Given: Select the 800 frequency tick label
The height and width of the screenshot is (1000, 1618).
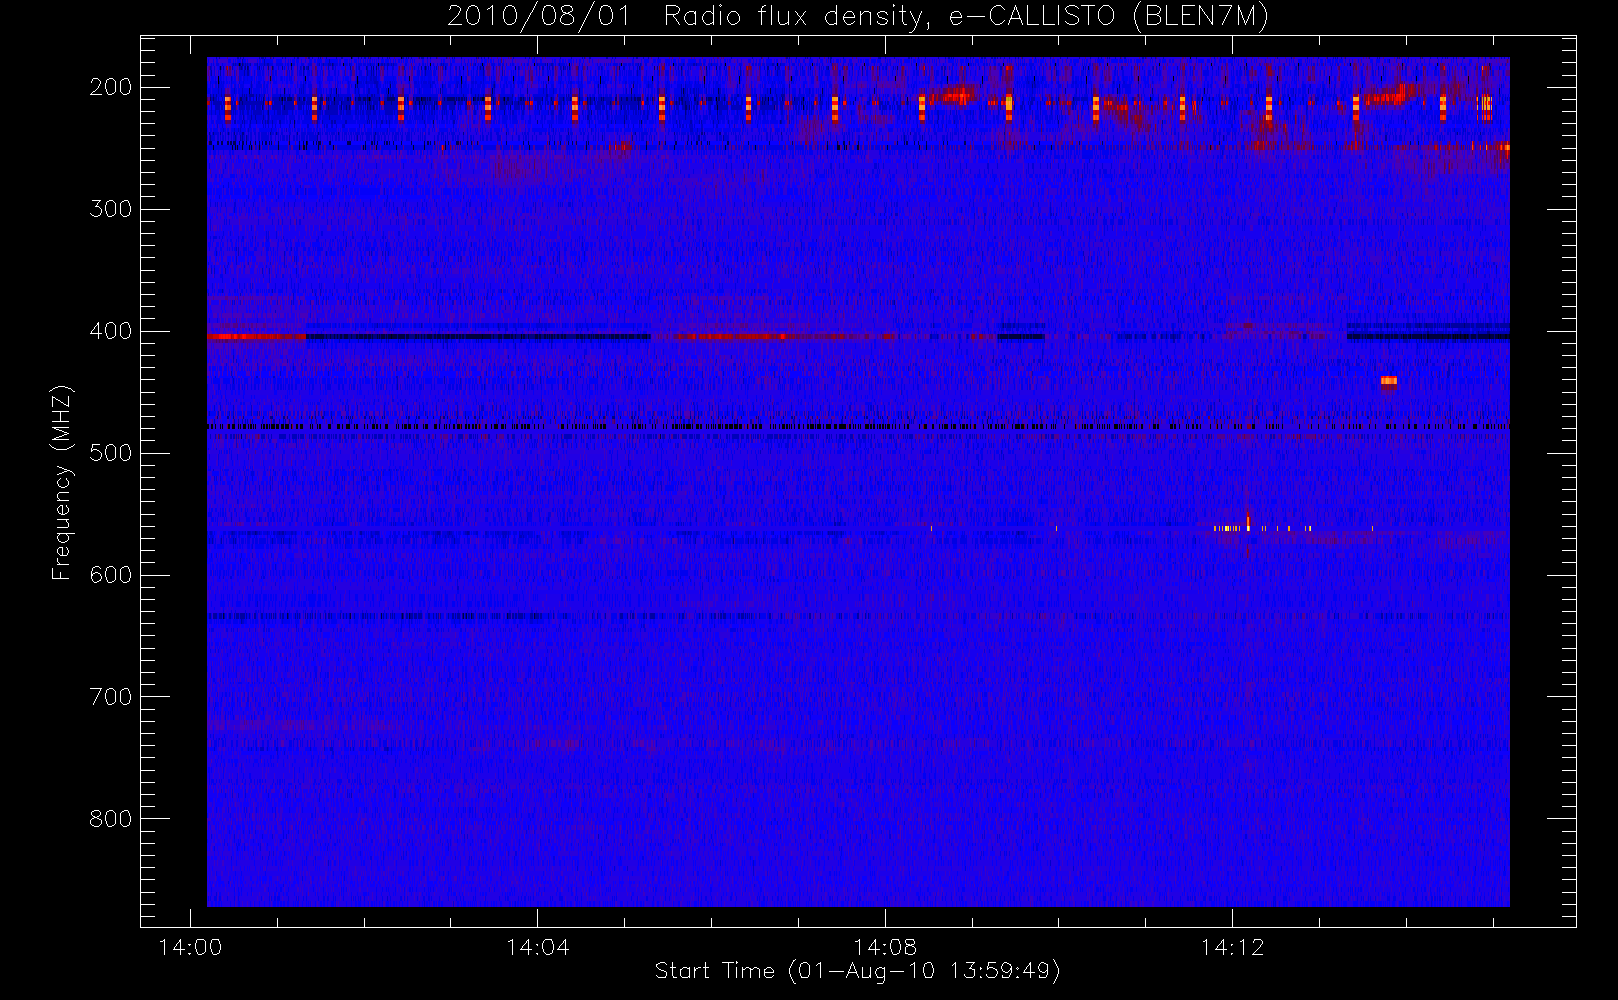Looking at the screenshot, I should pos(111,819).
